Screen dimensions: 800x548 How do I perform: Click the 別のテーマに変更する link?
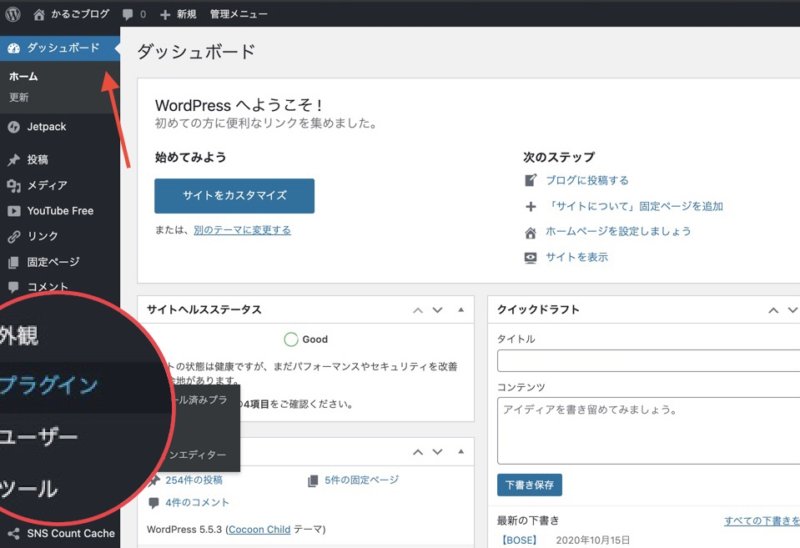coord(242,230)
